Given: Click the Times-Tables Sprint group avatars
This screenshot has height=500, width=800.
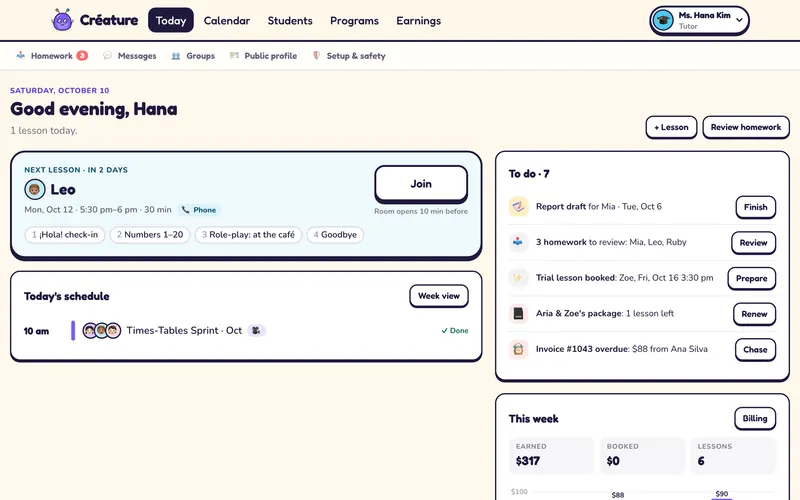Looking at the screenshot, I should coord(102,331).
